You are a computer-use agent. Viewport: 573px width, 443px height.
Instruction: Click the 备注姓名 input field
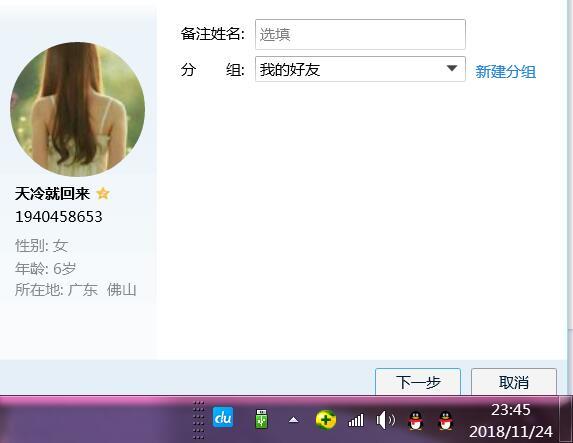[360, 34]
